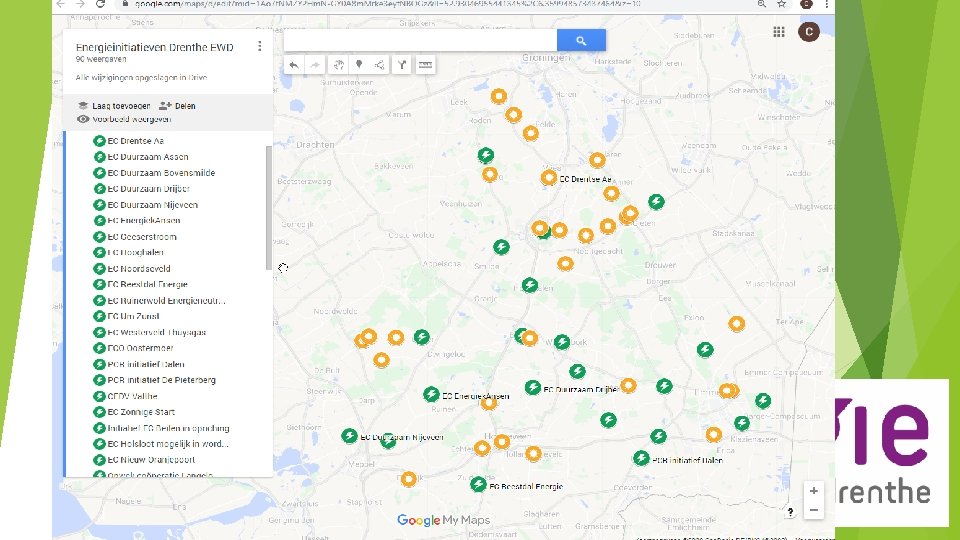Select the add marker tool
Screen dimensions: 960x540
point(359,65)
